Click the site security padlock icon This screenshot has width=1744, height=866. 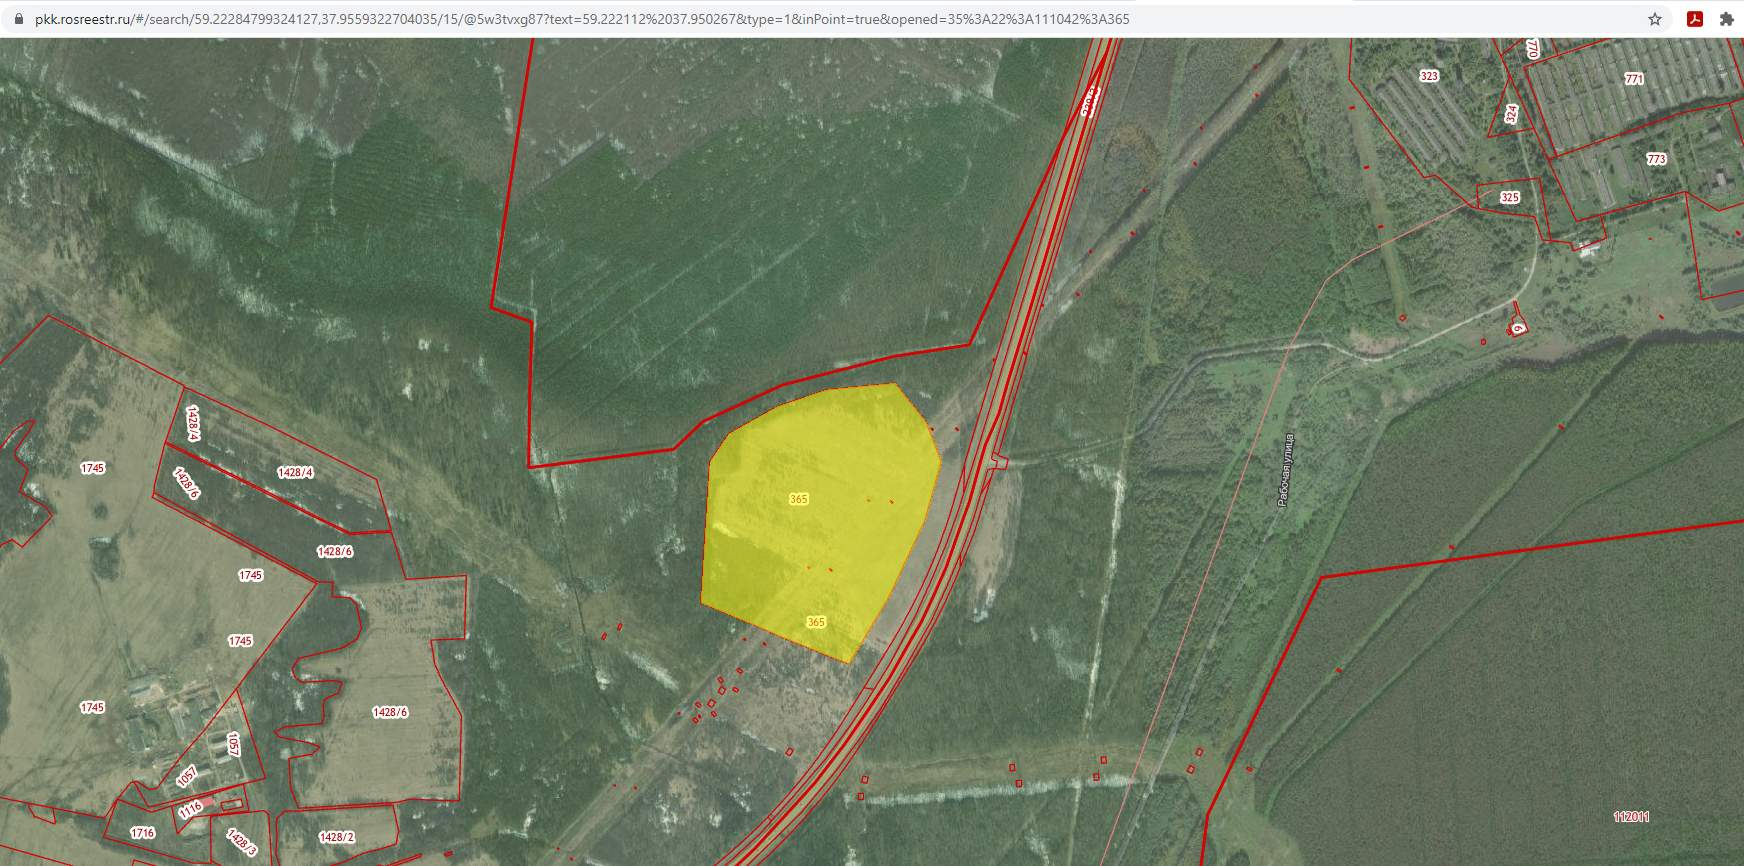[17, 19]
